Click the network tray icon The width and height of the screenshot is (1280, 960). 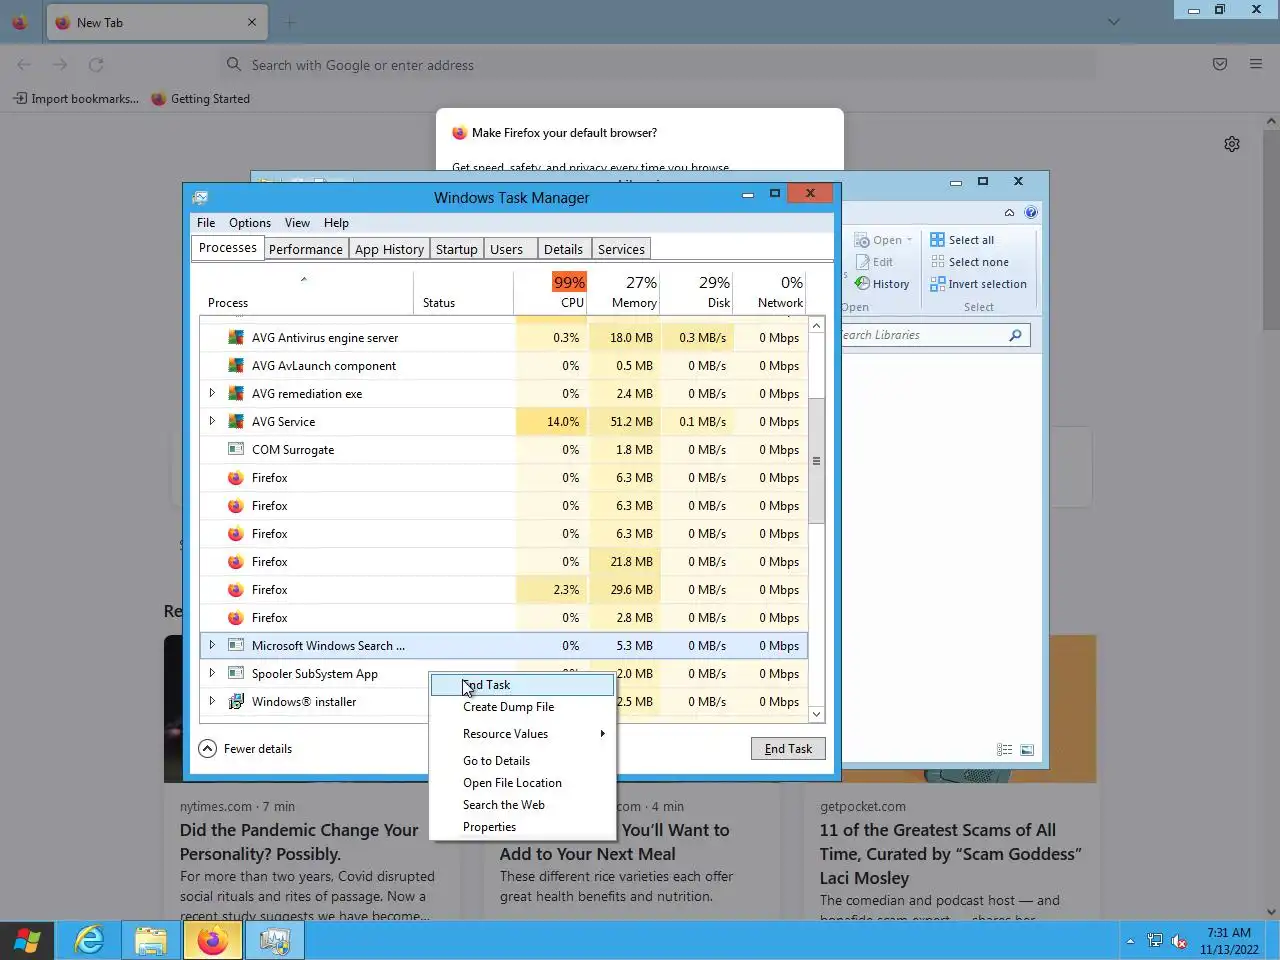point(1155,941)
